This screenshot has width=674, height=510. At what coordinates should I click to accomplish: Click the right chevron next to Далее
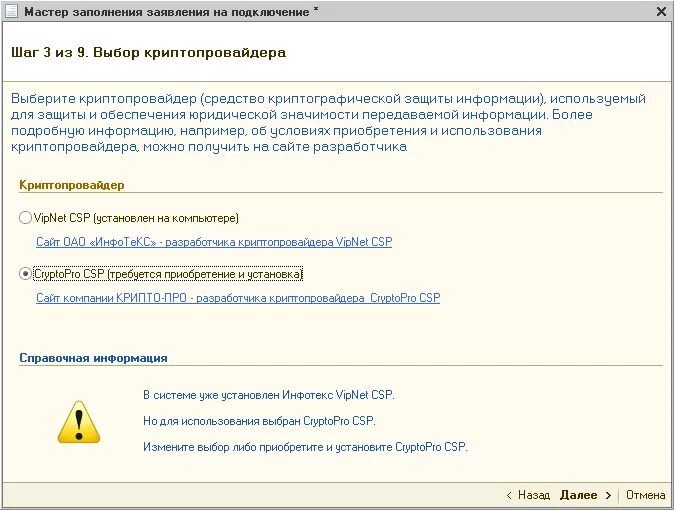tap(608, 495)
